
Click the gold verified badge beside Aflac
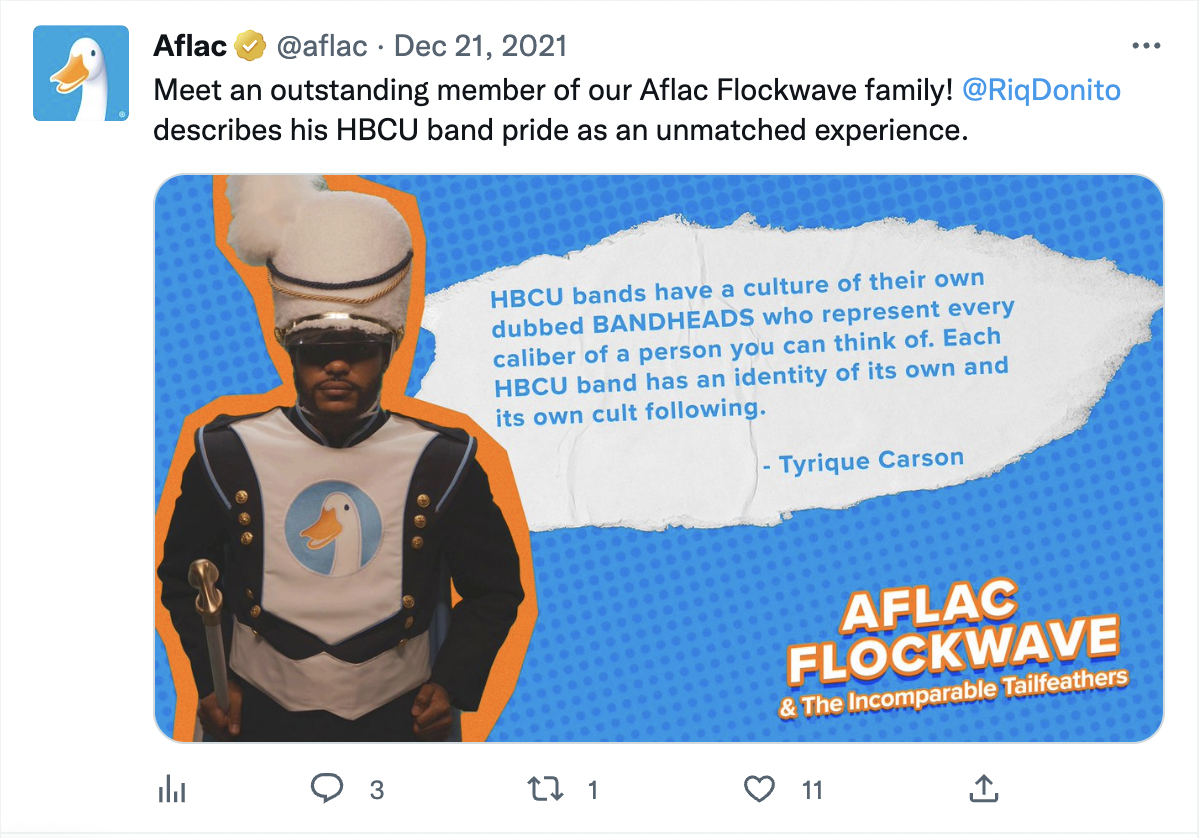pyautogui.click(x=249, y=46)
